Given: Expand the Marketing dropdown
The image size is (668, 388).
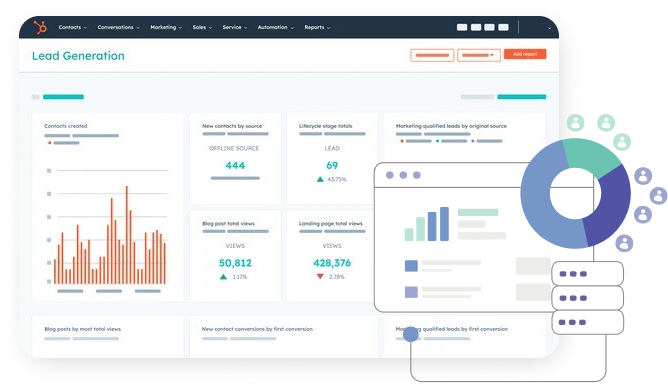Looking at the screenshot, I should pyautogui.click(x=166, y=27).
